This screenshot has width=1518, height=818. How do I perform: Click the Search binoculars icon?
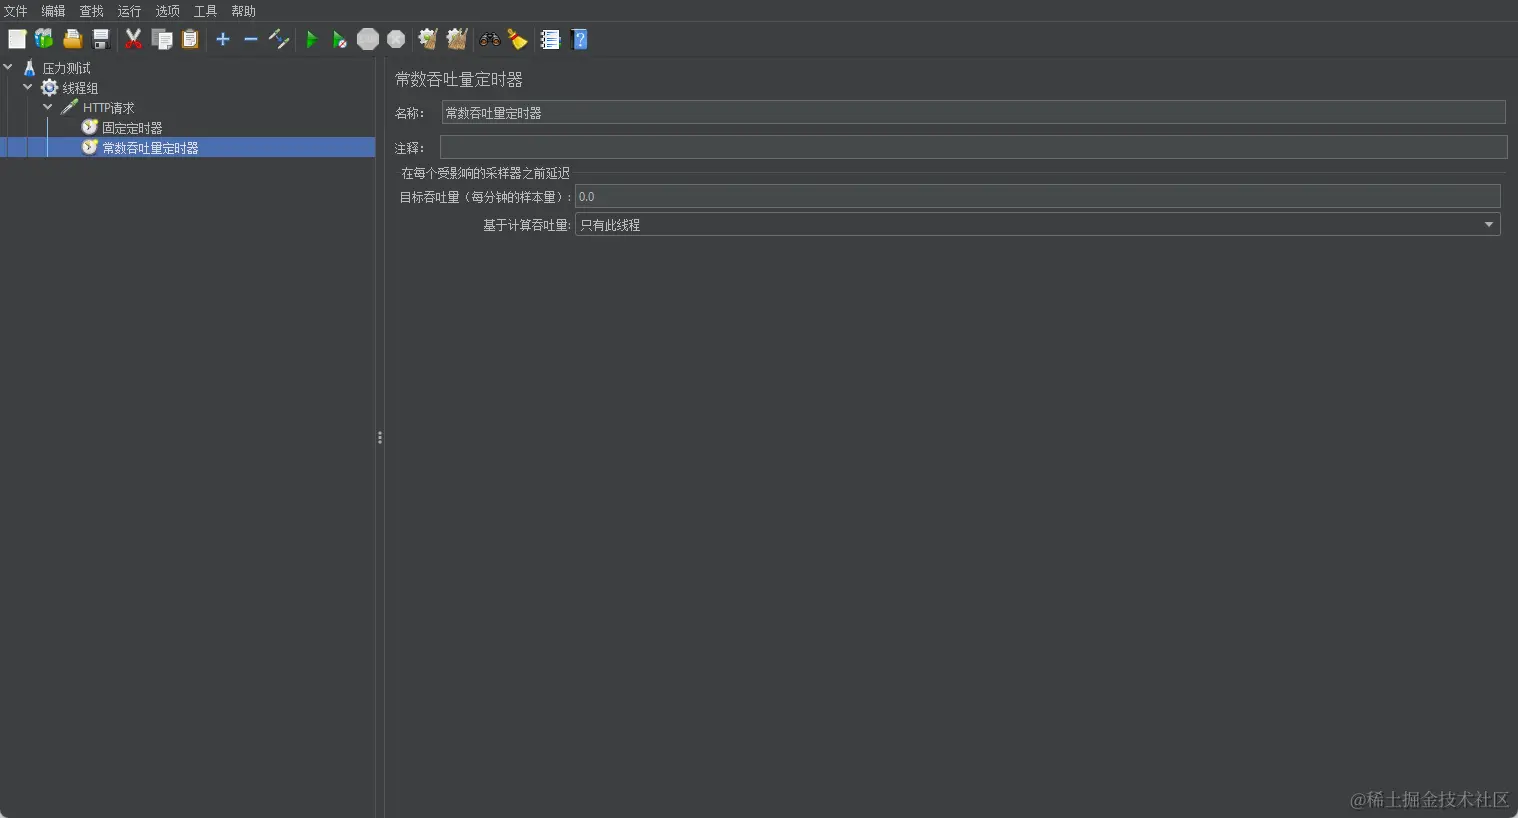click(489, 39)
